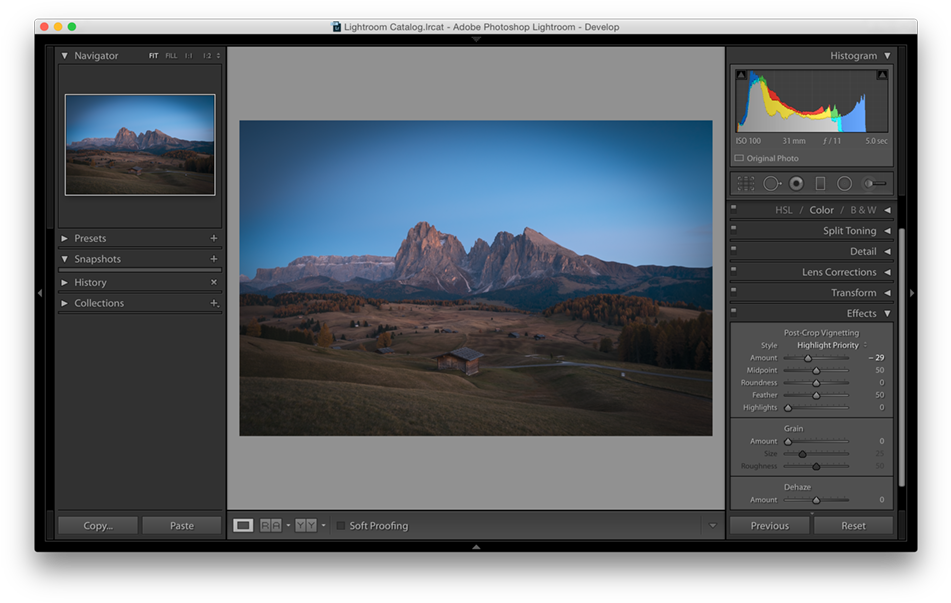Show the top module picker arrow
The image size is (951, 603).
coord(476,39)
